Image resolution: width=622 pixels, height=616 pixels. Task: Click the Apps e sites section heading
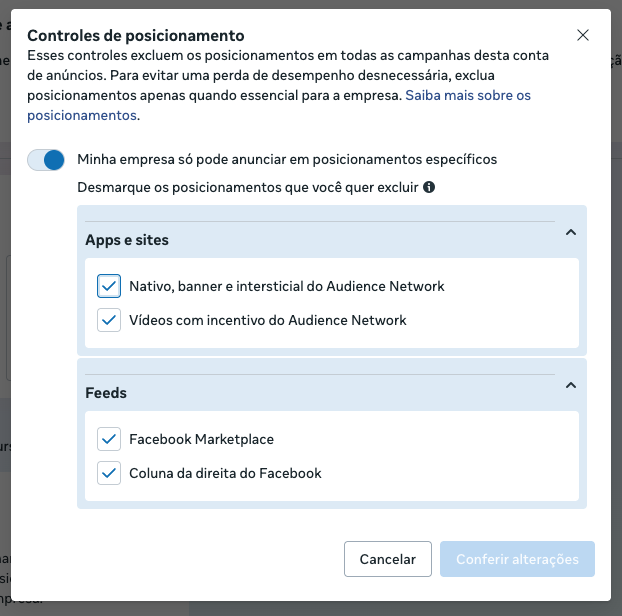(x=127, y=240)
